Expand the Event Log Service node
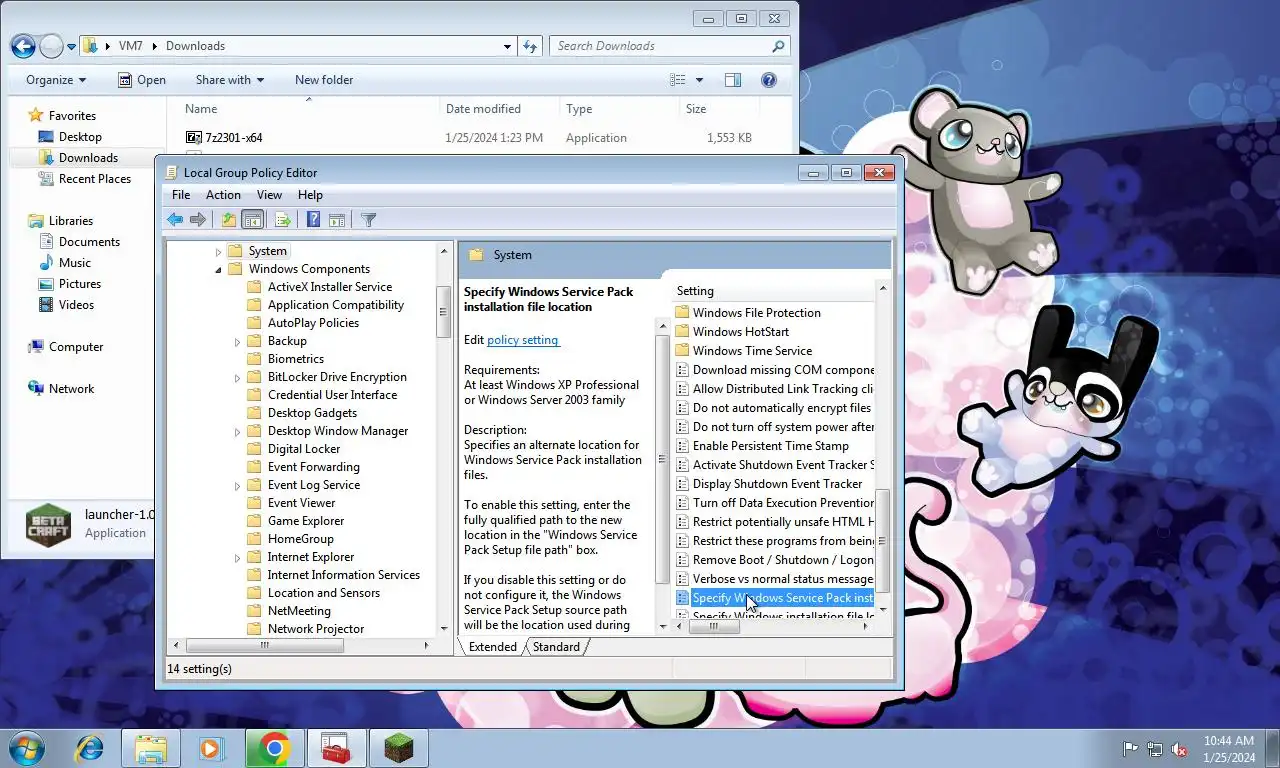Image resolution: width=1280 pixels, height=768 pixels. (x=238, y=486)
